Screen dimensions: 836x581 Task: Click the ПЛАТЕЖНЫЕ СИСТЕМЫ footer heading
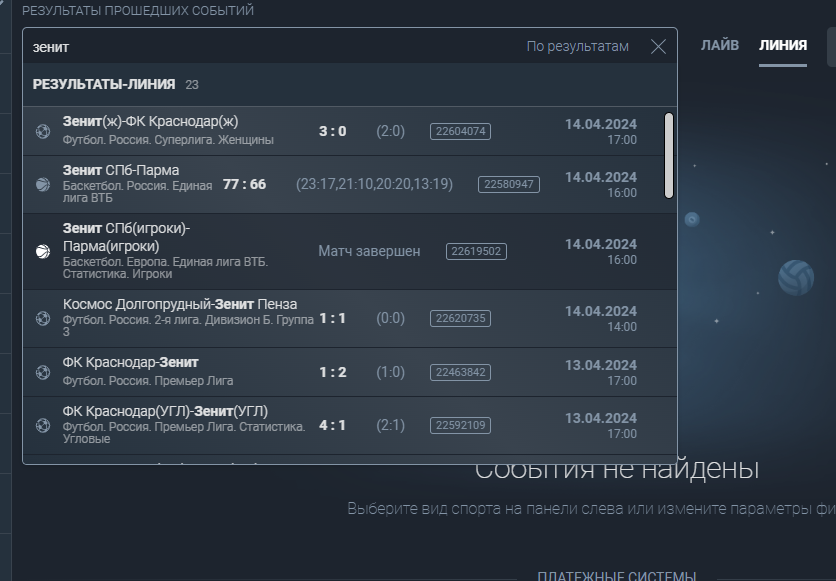click(x=617, y=576)
